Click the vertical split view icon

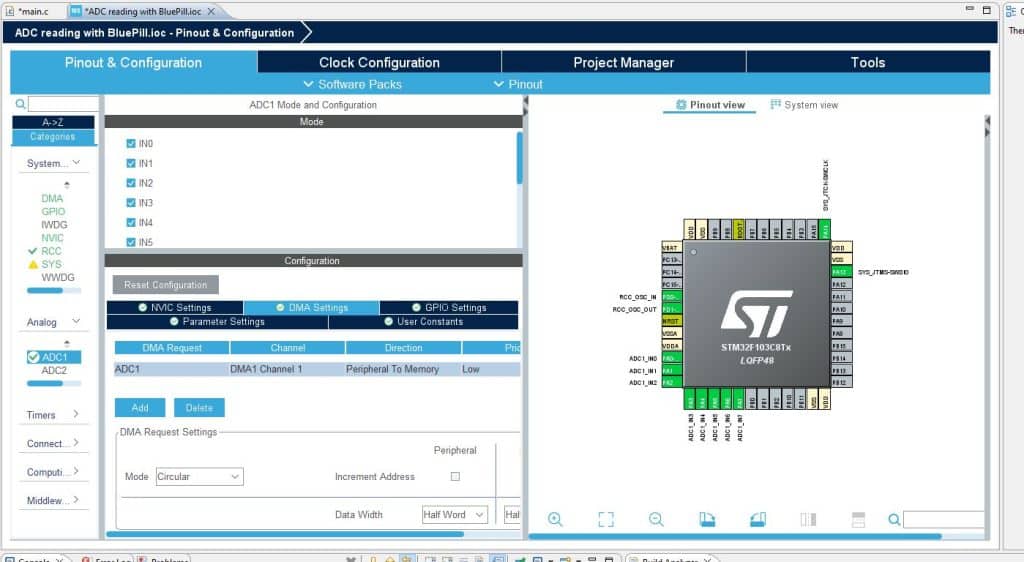pos(808,519)
